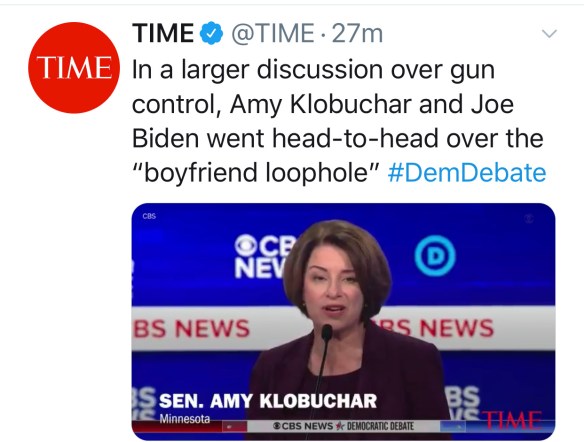Open the #DemDebate hashtag
Screen dimensions: 584x442
click(x=467, y=173)
